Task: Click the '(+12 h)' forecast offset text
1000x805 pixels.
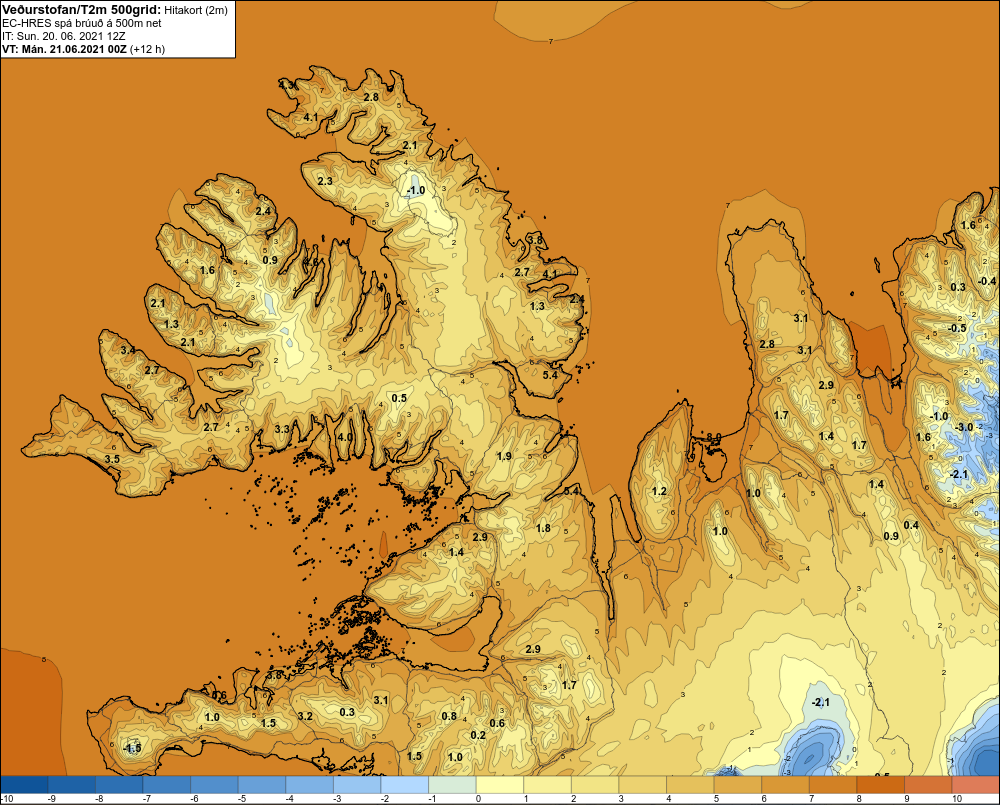Action: pos(147,49)
